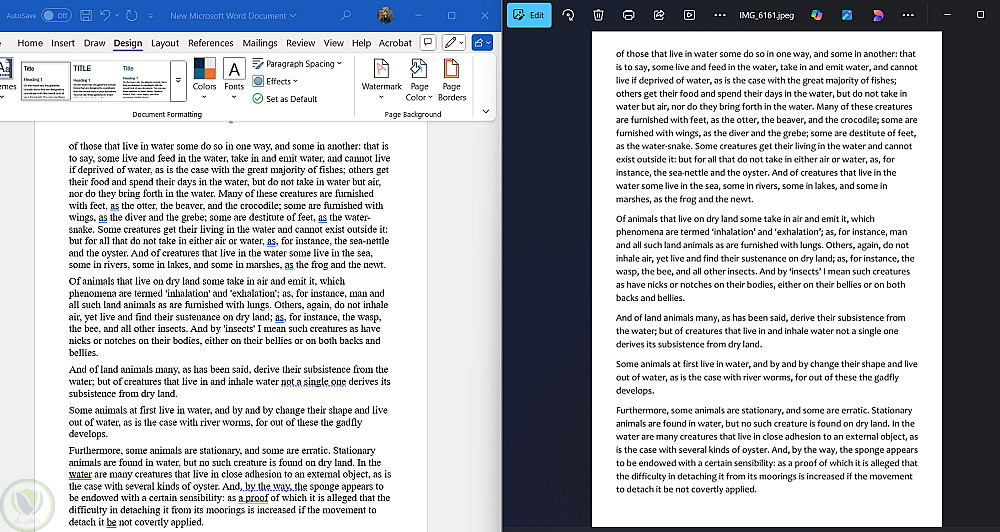The image size is (1000, 532).
Task: Undo the last action in Word
Action: coord(105,15)
